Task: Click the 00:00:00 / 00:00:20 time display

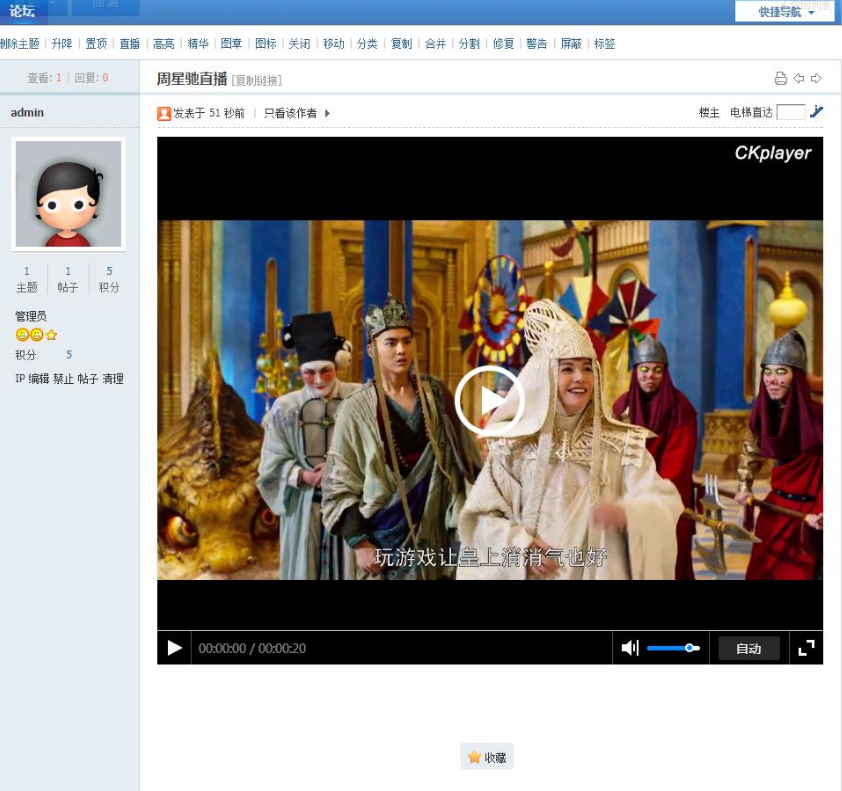Action: pos(252,648)
